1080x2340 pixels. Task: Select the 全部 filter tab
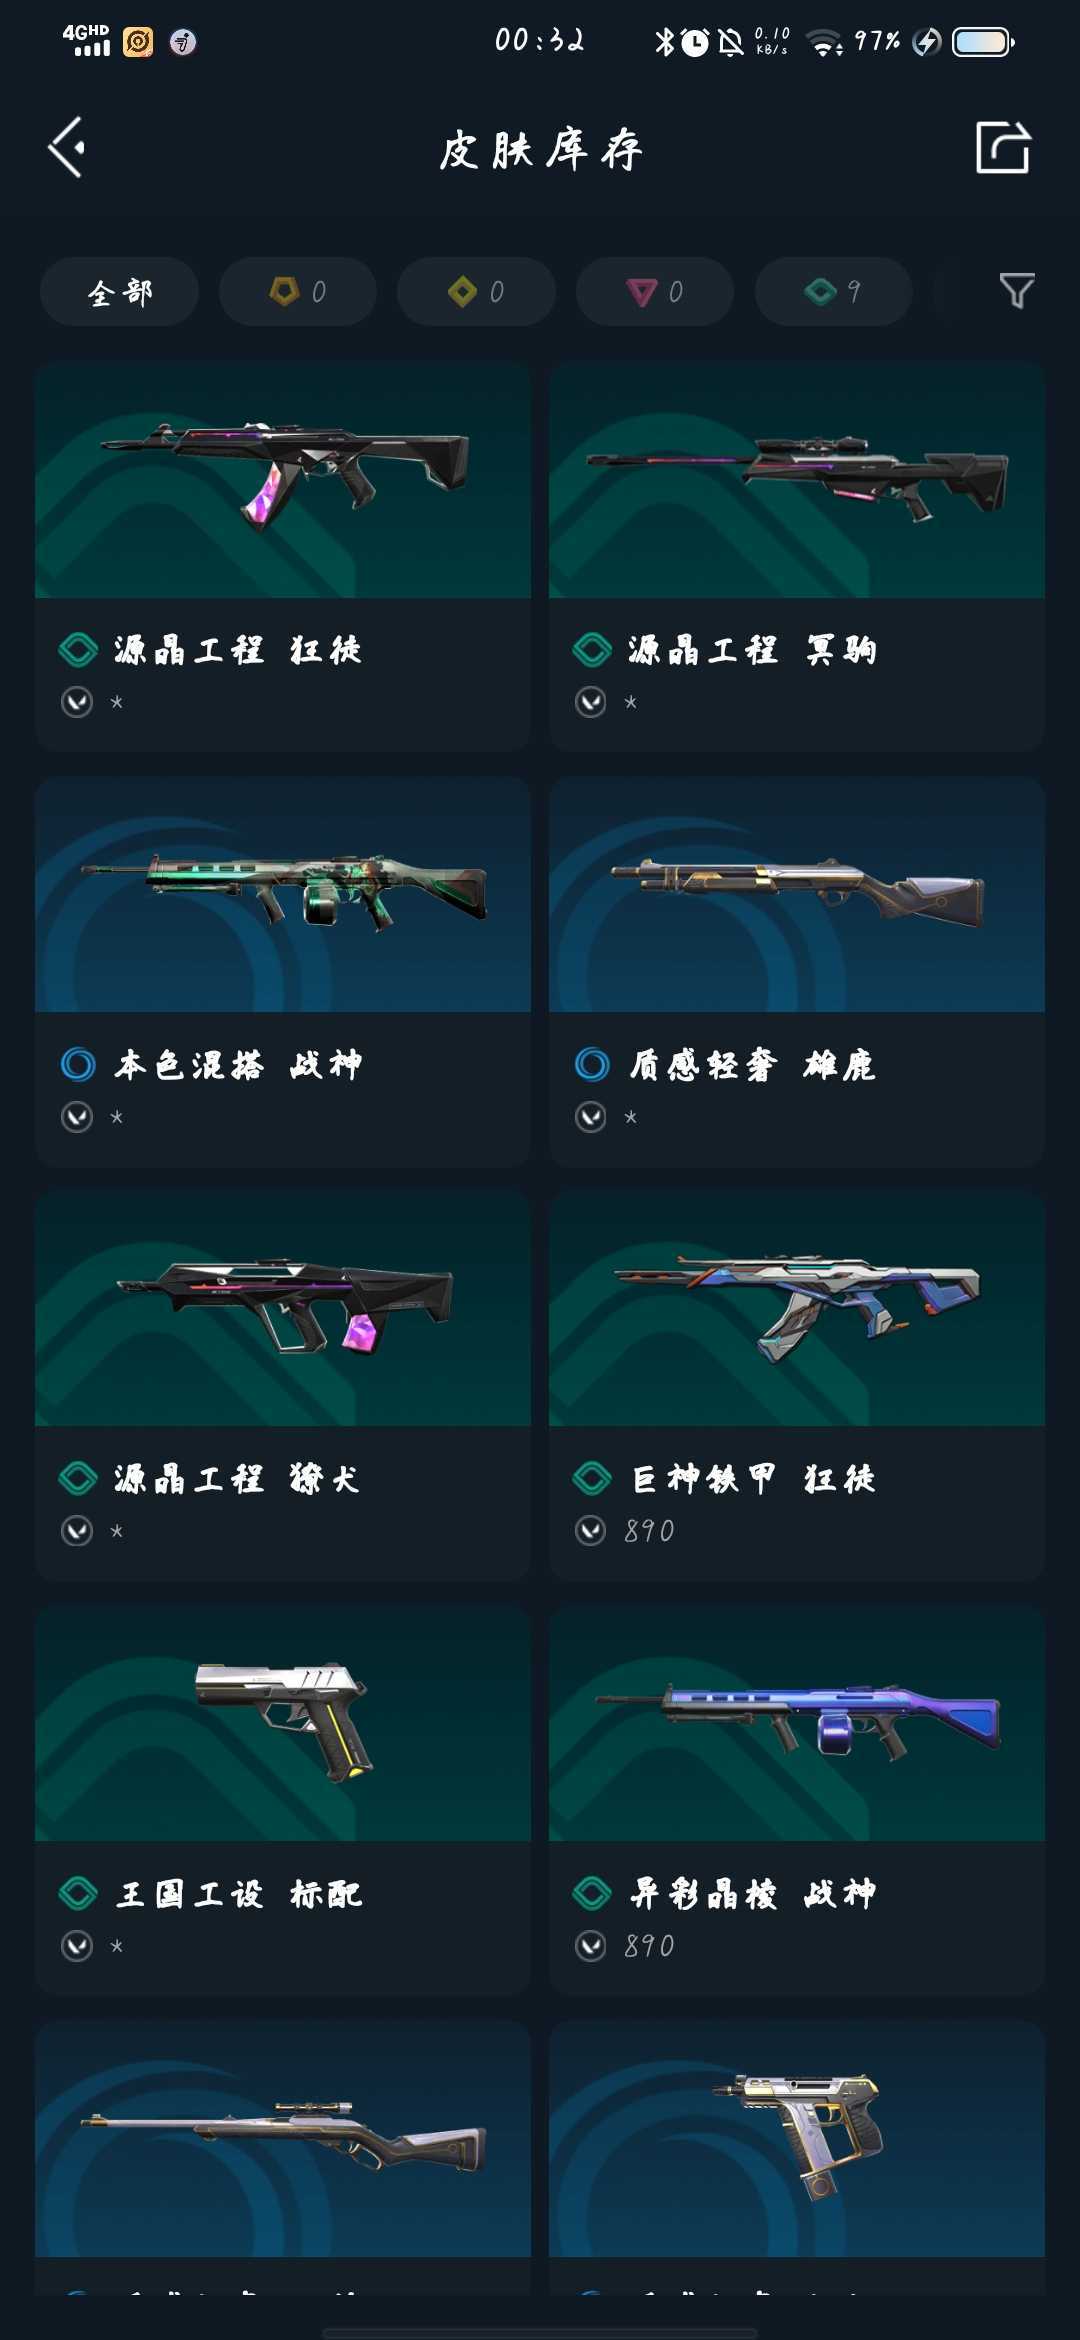pos(119,292)
